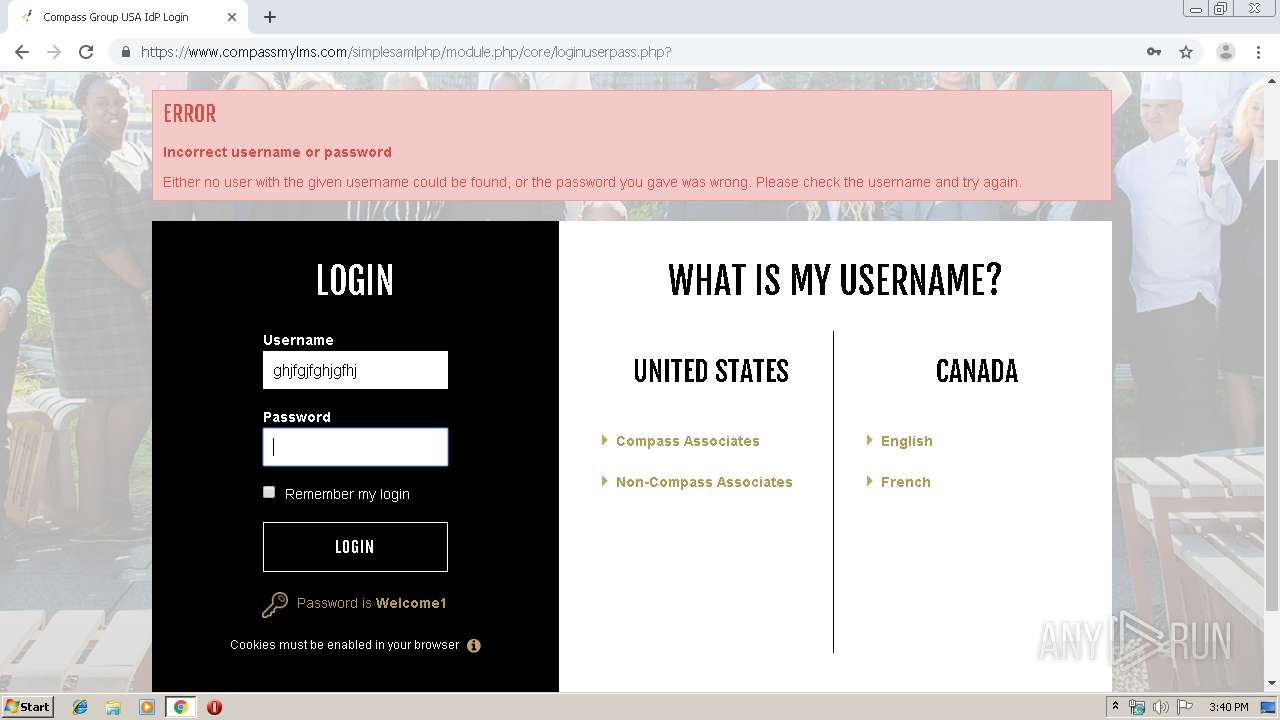Screen dimensions: 1280x720
Task: Click 'Password is Welcome1' hint text
Action: [371, 603]
